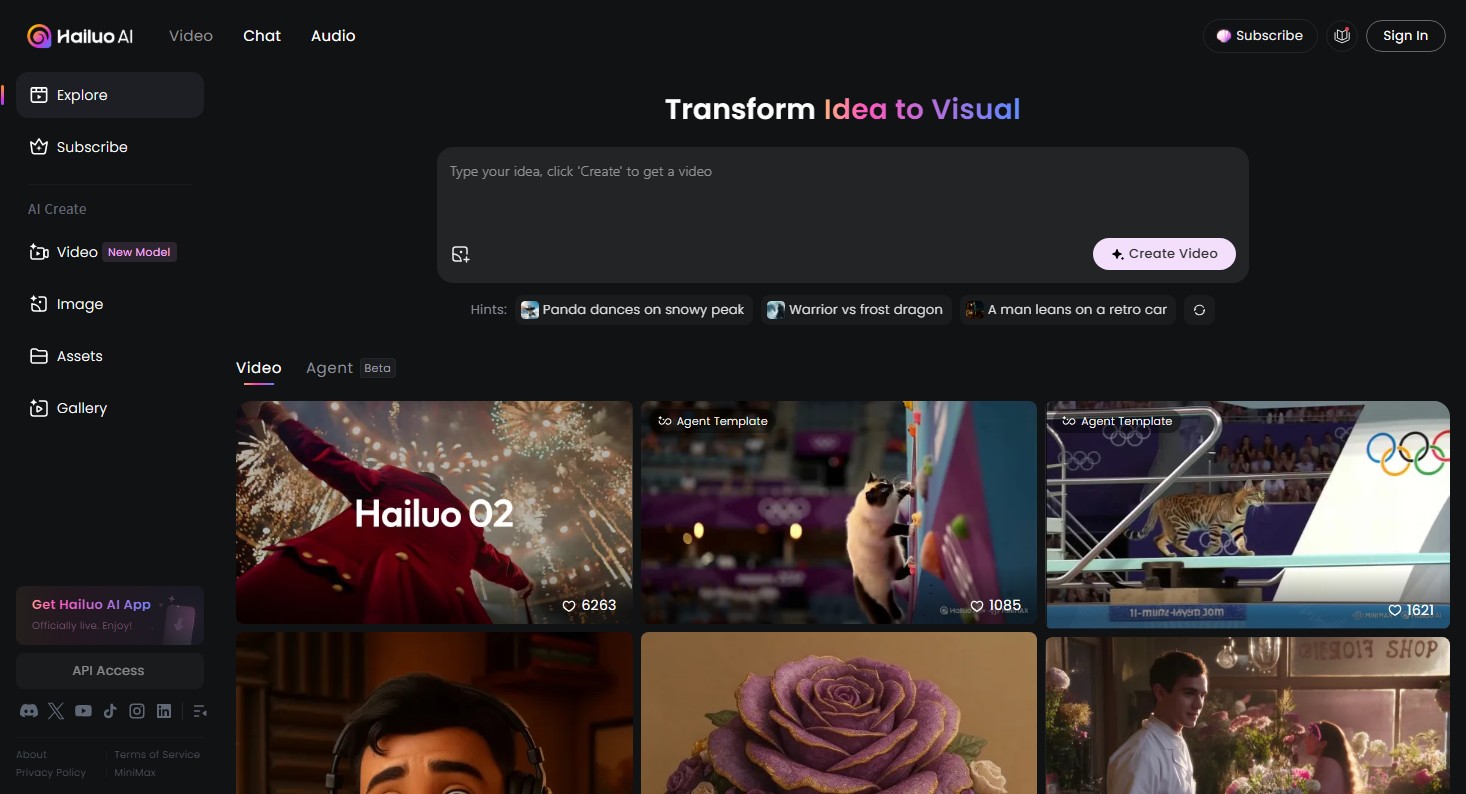Open Subscribe in the left sidebar
The image size is (1466, 794).
(110, 147)
